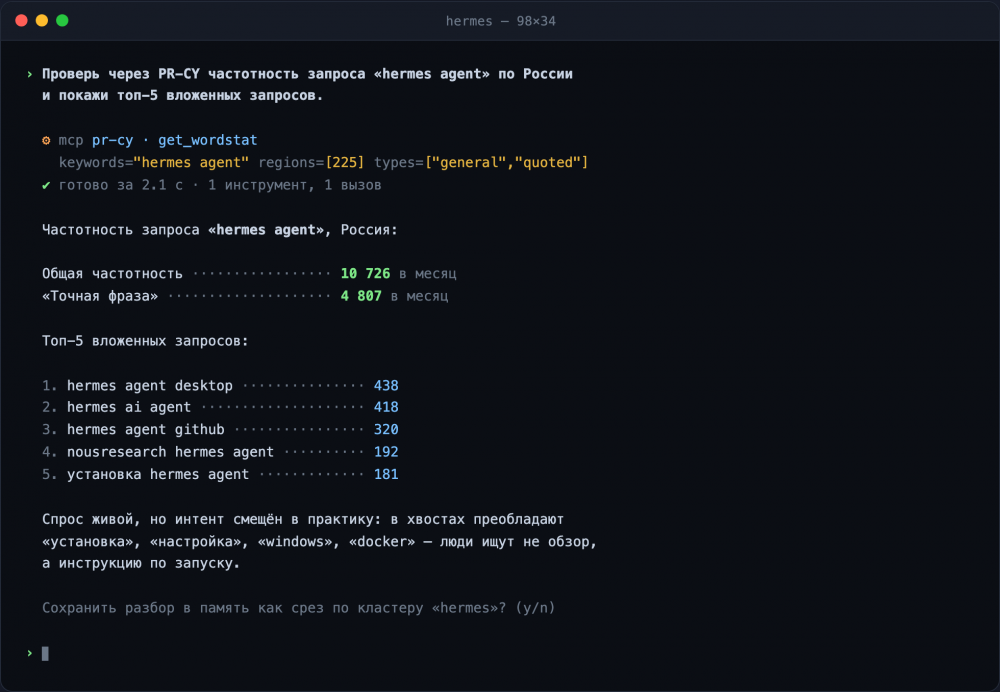
Task: Click the count 418
Action: 386,407
